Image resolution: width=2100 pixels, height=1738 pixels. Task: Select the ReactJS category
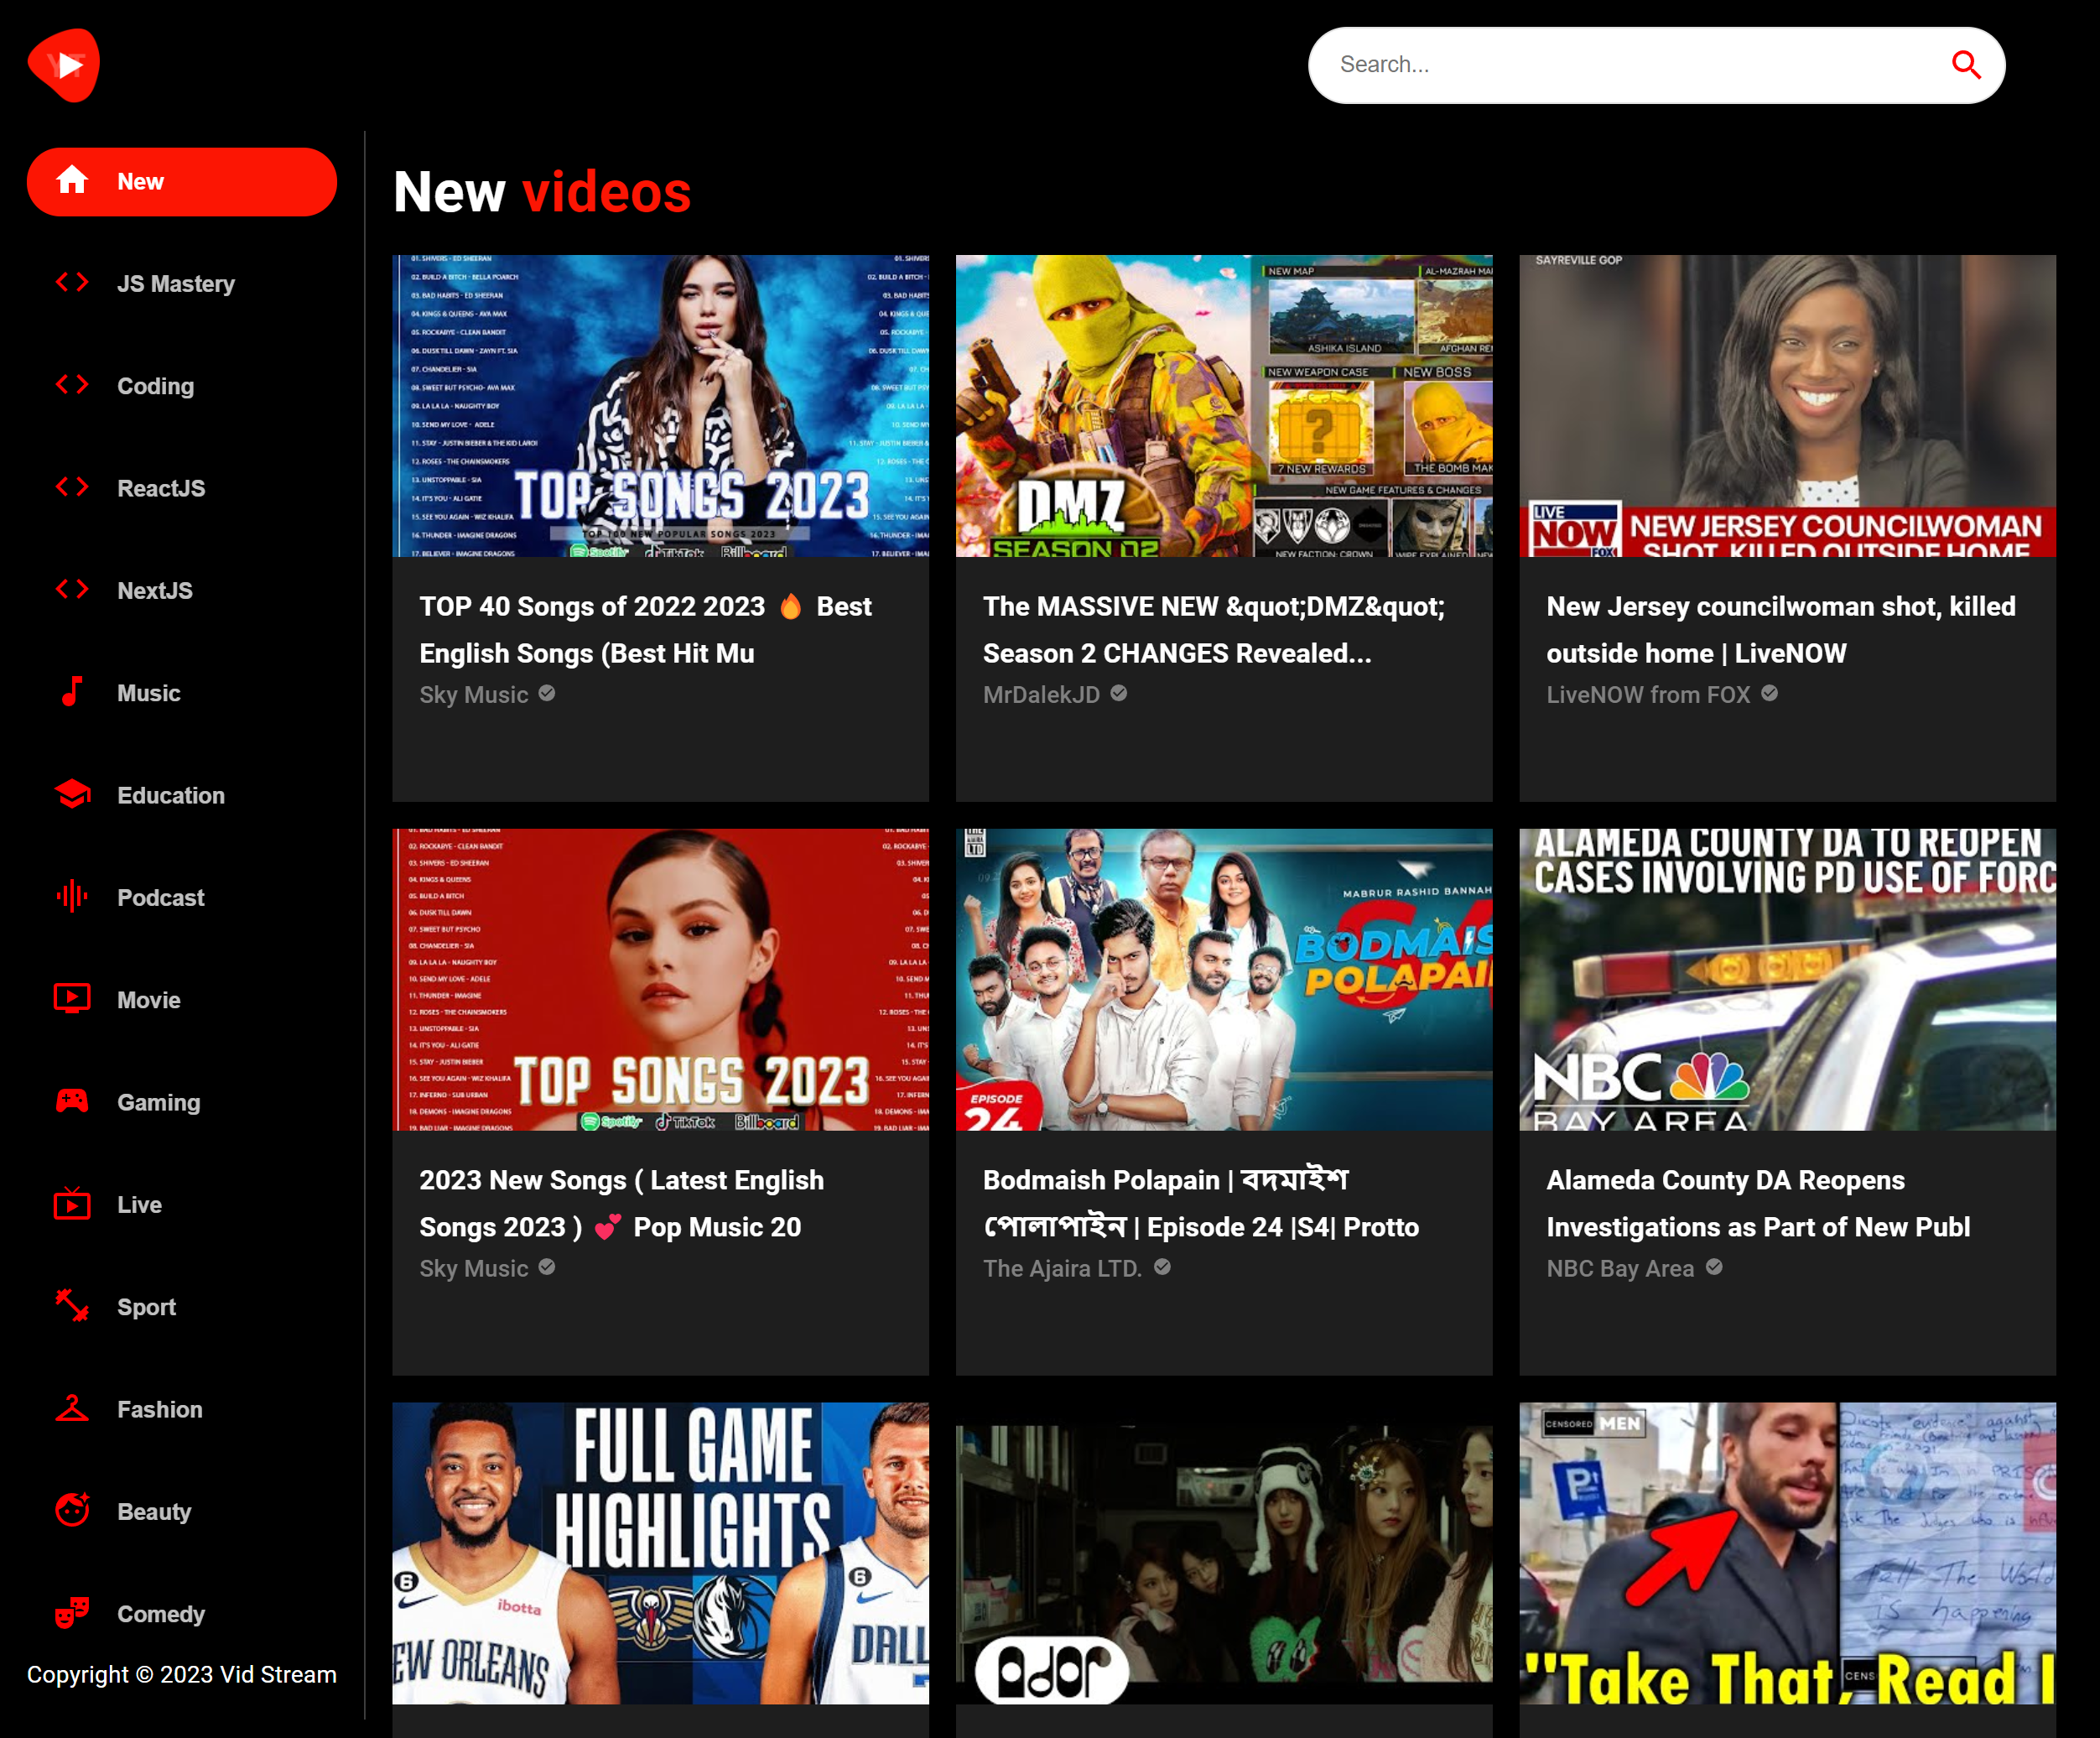(160, 488)
